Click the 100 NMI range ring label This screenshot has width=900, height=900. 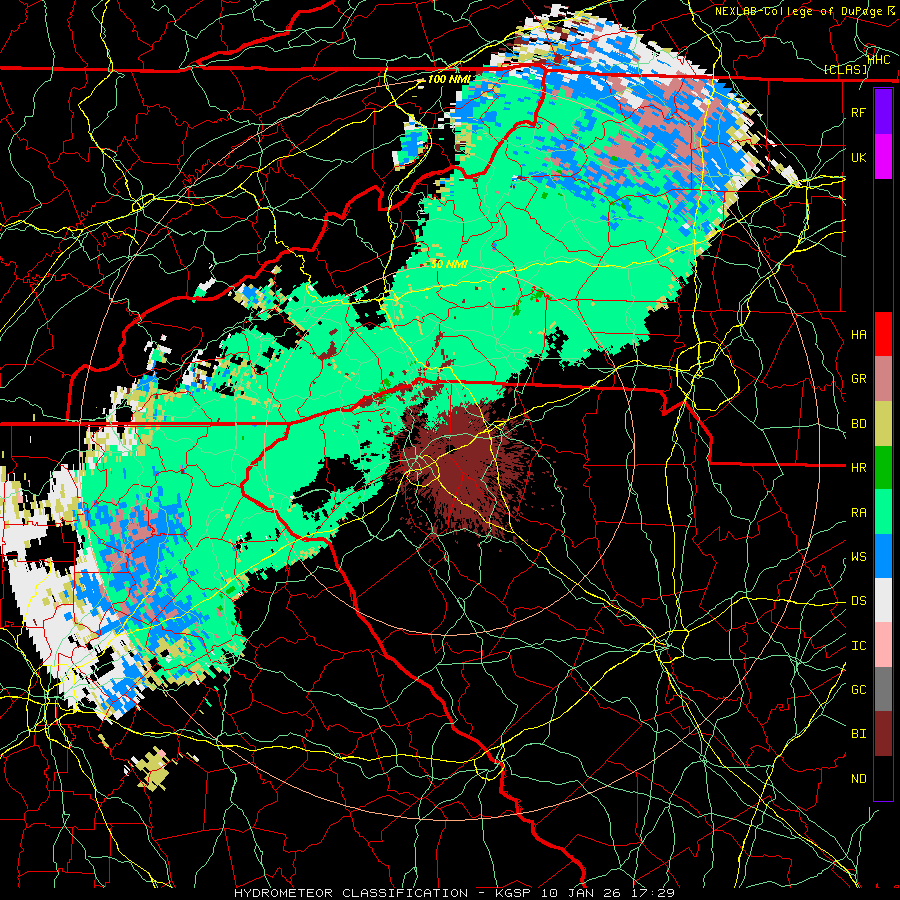tap(449, 79)
